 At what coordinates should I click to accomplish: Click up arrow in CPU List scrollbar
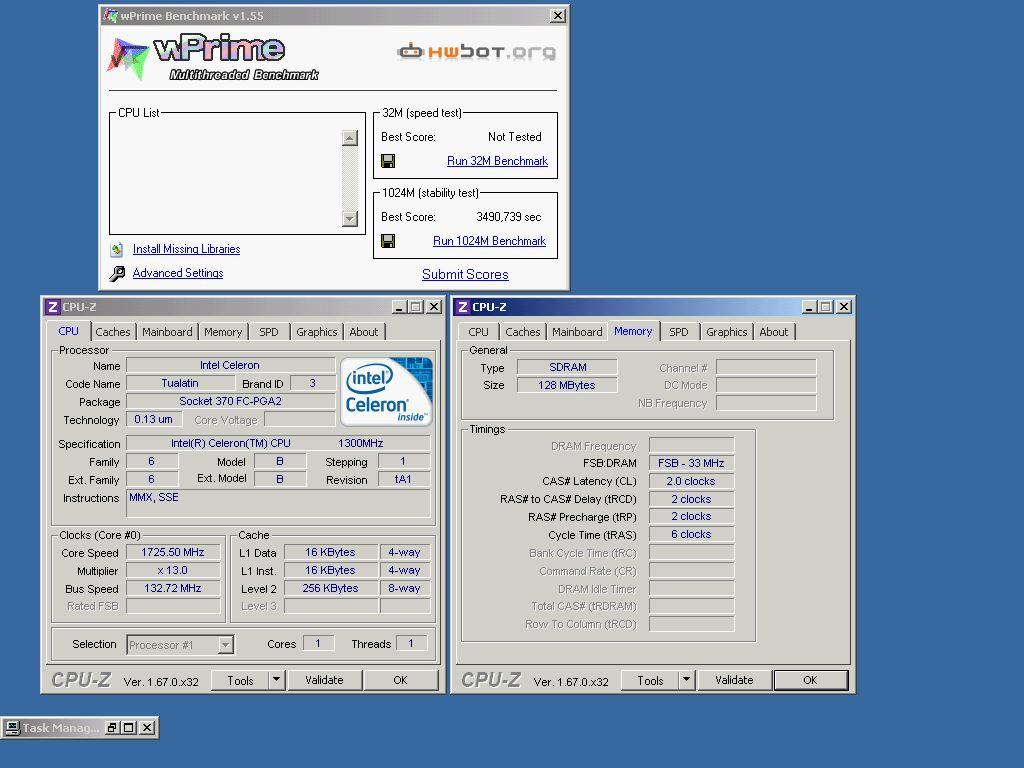point(350,138)
